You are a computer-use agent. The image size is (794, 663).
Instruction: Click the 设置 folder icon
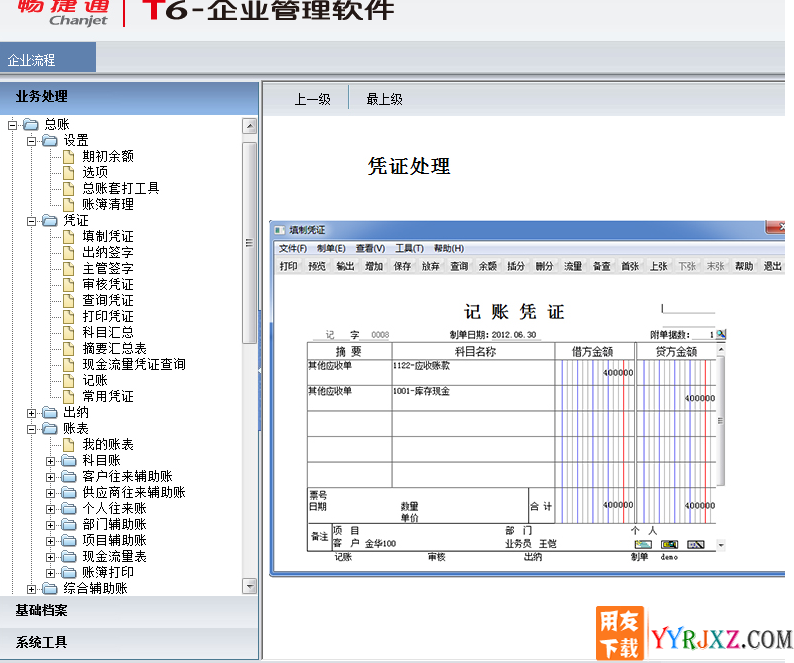(50, 140)
